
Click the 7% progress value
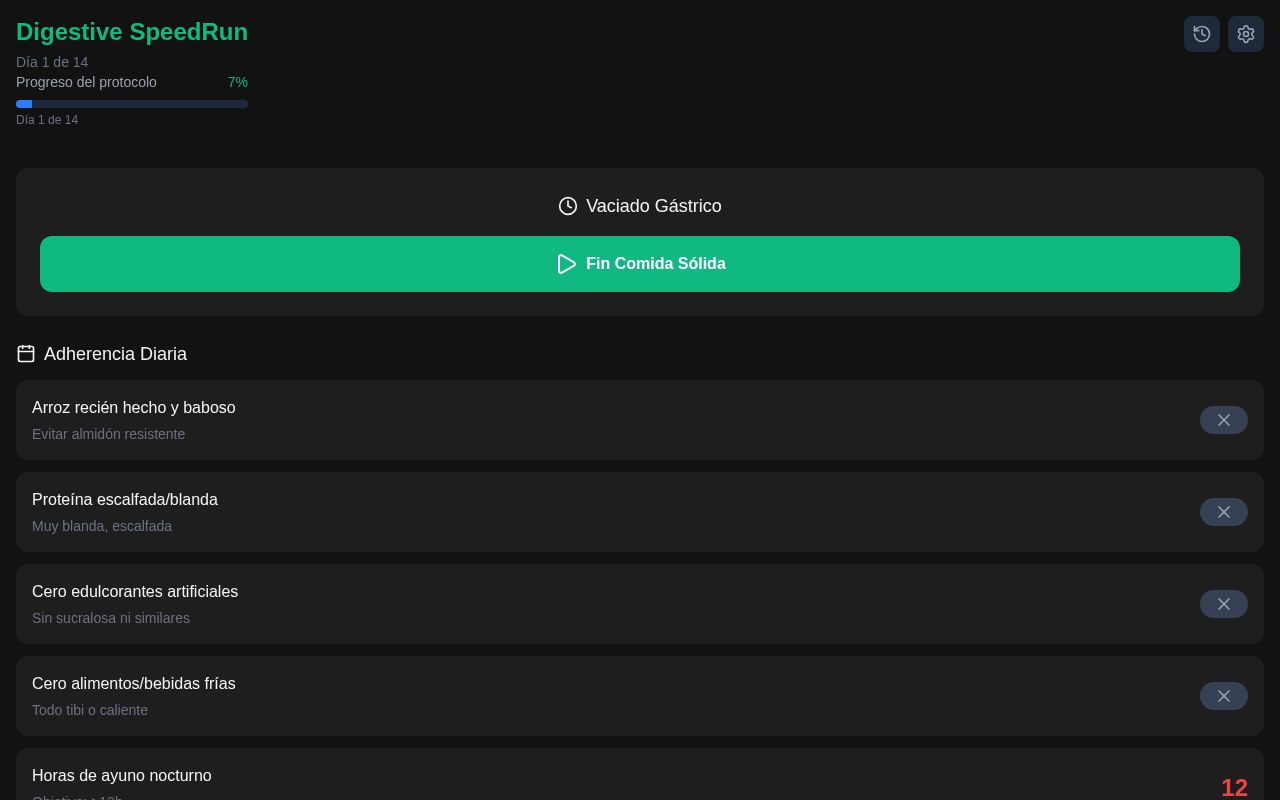click(x=238, y=82)
